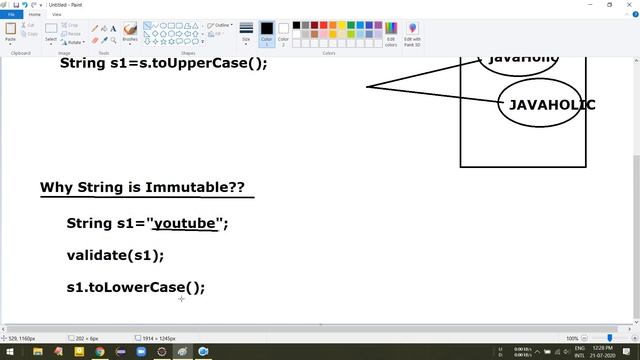Select the Right arrow shape
Screen dimensions: 640x360
179,34
